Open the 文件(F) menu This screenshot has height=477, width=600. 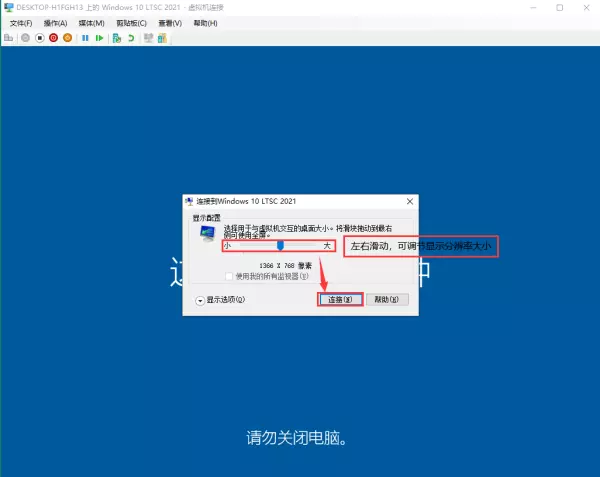point(21,23)
